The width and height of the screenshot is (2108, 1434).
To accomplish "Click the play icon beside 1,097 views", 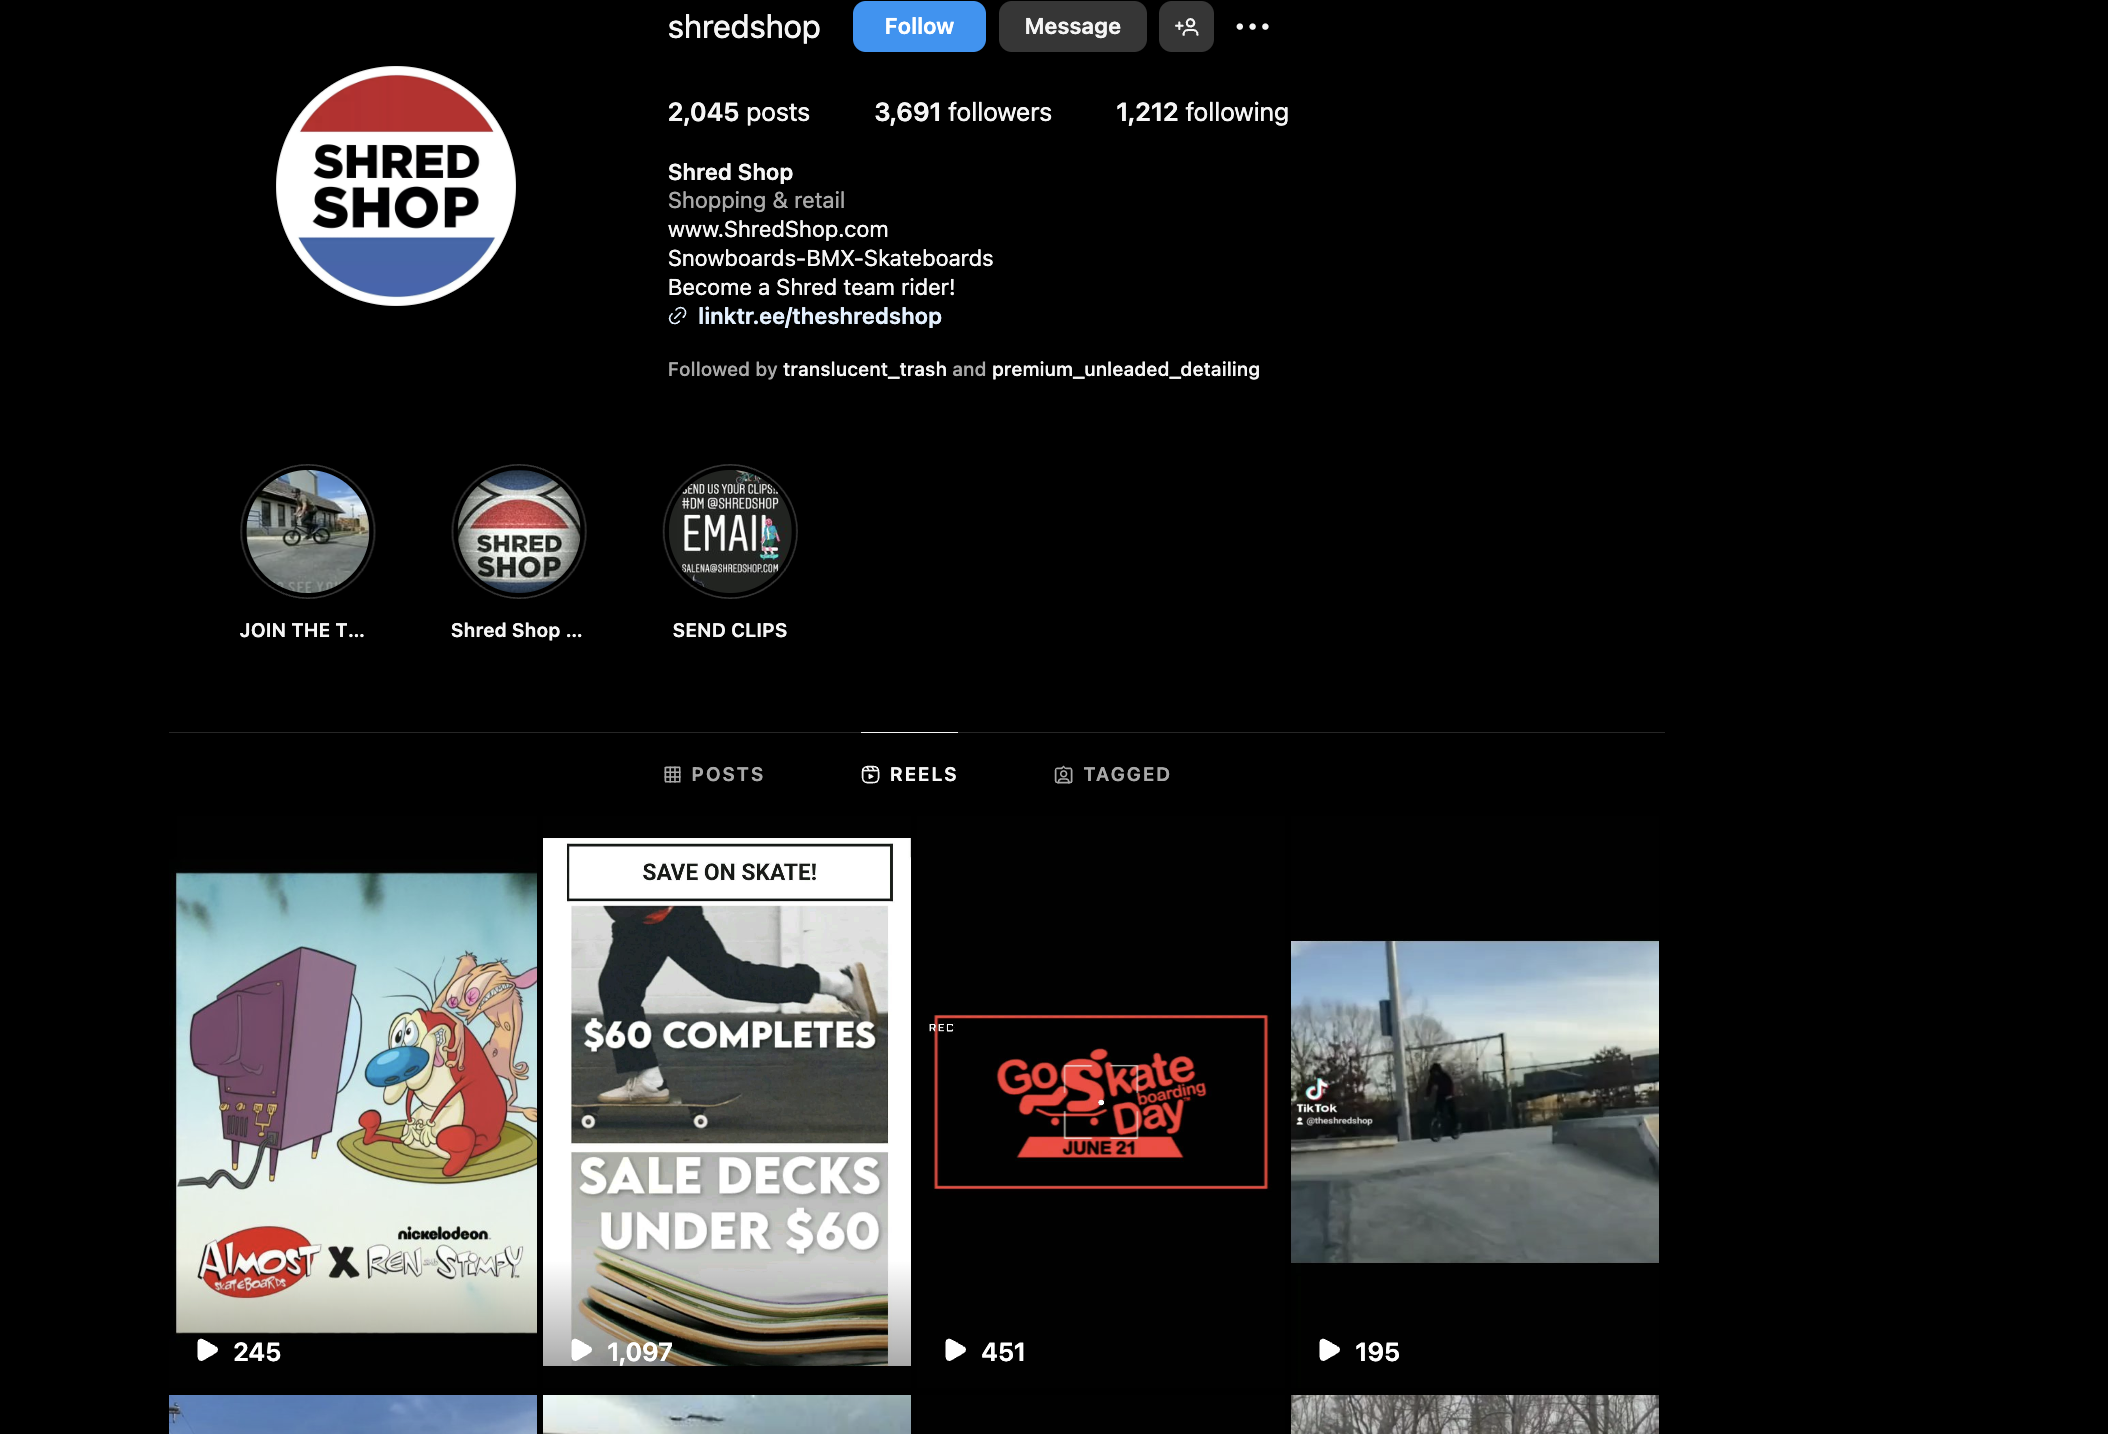I will [581, 1350].
